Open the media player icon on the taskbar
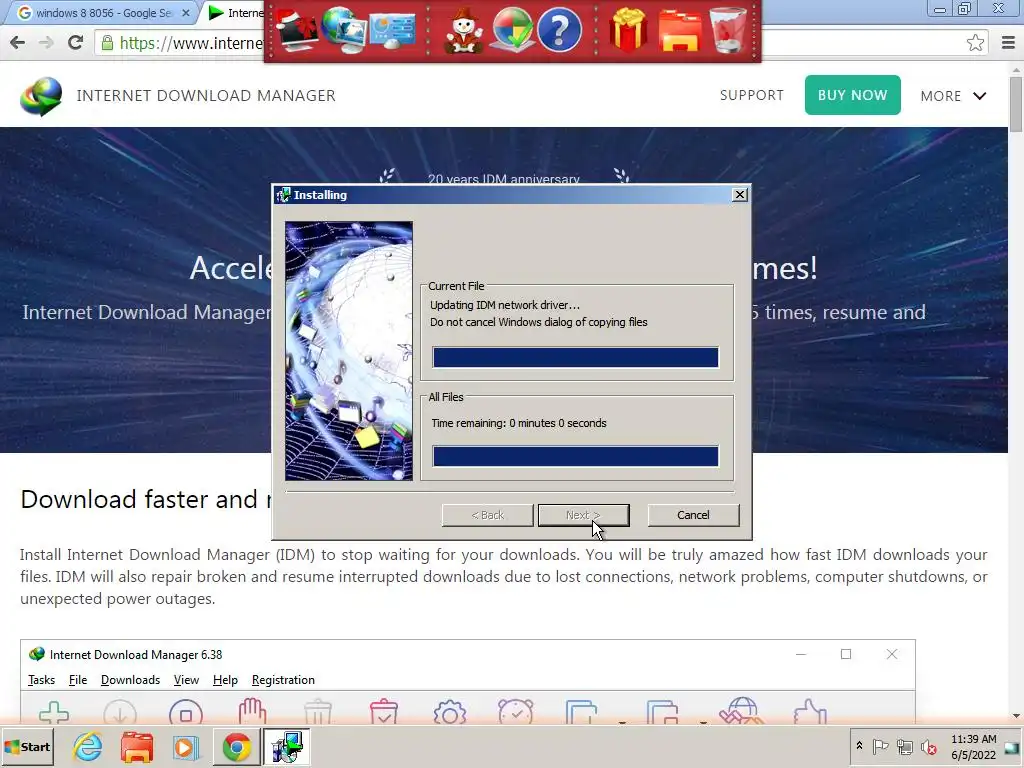The height and width of the screenshot is (768, 1024). (x=186, y=747)
